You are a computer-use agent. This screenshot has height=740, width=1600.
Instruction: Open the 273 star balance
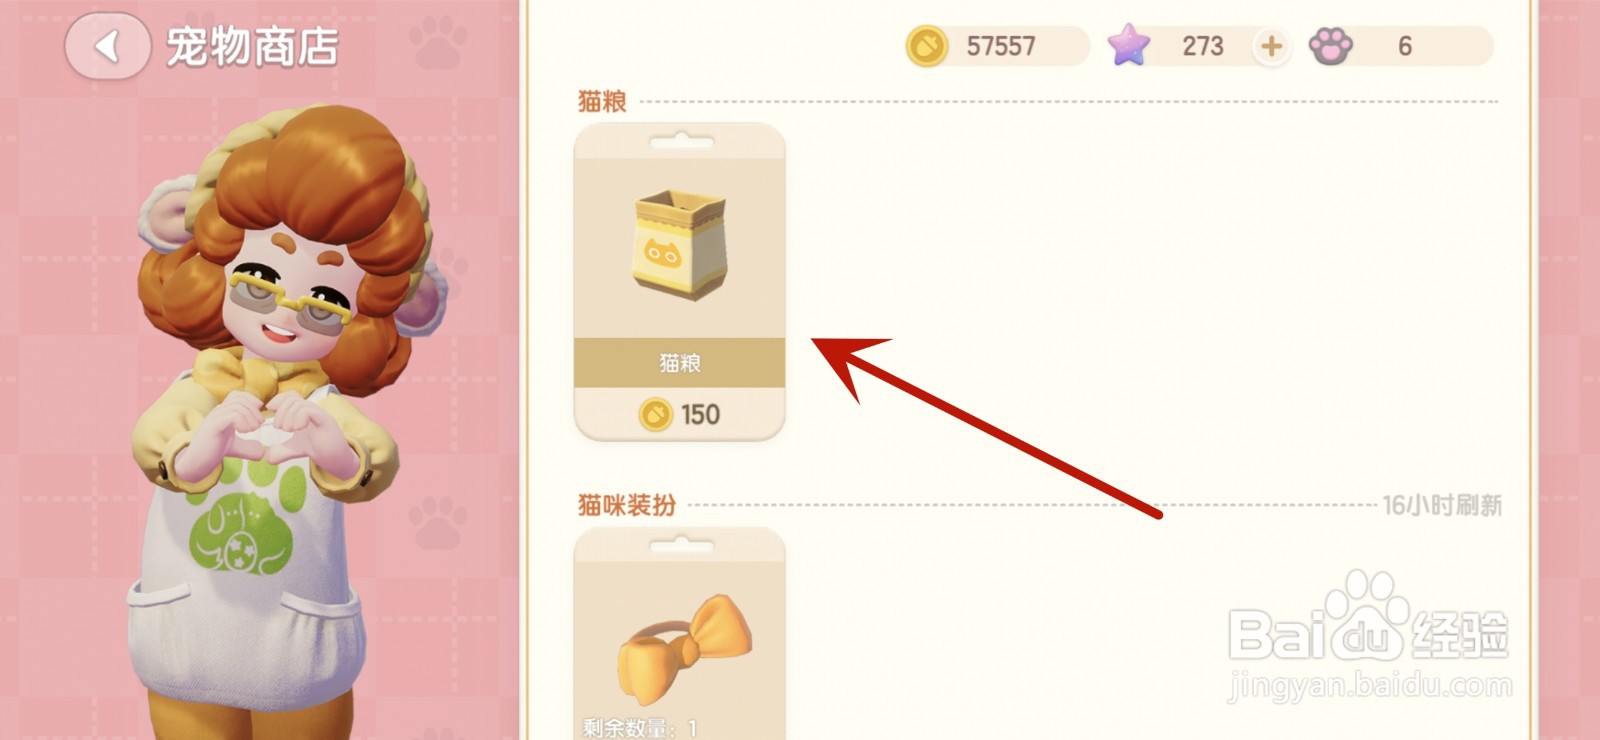(x=1202, y=46)
